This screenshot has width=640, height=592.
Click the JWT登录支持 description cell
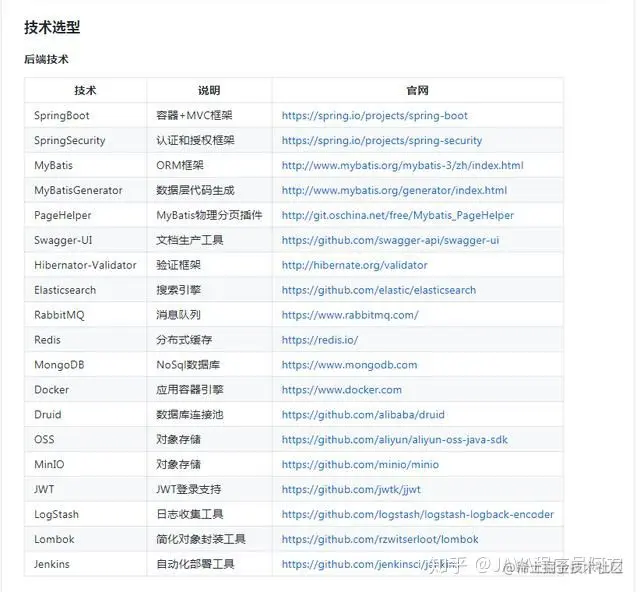click(x=209, y=489)
